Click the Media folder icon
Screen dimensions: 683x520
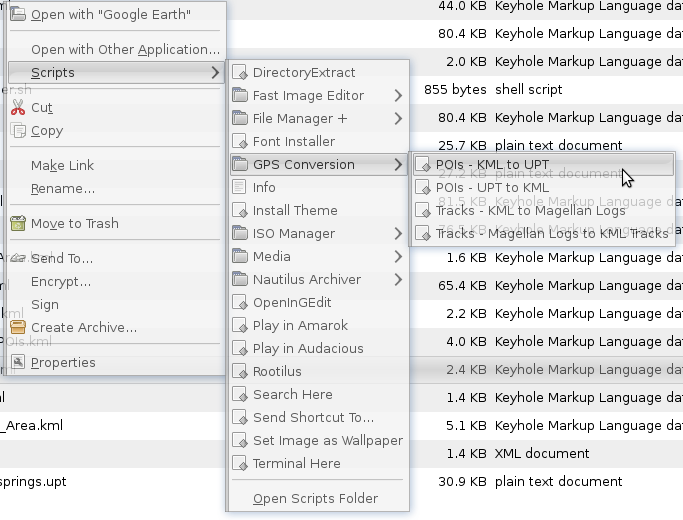[240, 256]
